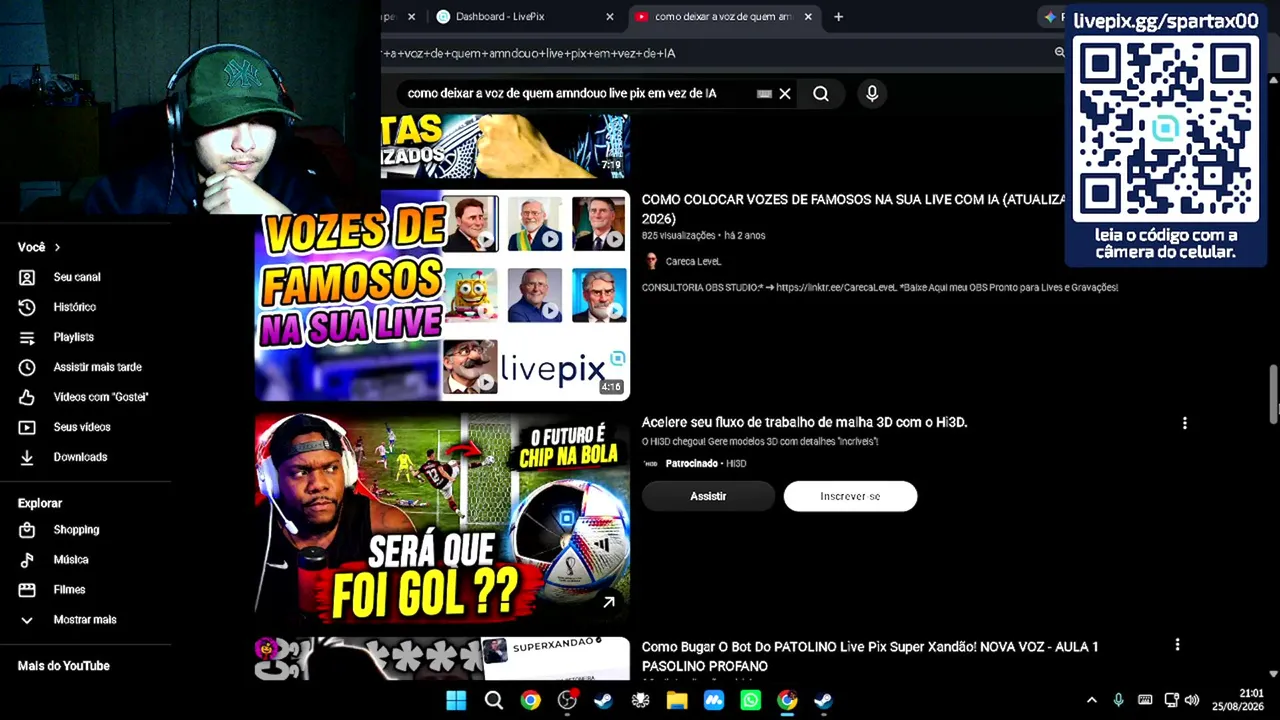The width and height of the screenshot is (1280, 720).
Task: Click the Hi3D advertiser logo
Action: tap(651, 463)
